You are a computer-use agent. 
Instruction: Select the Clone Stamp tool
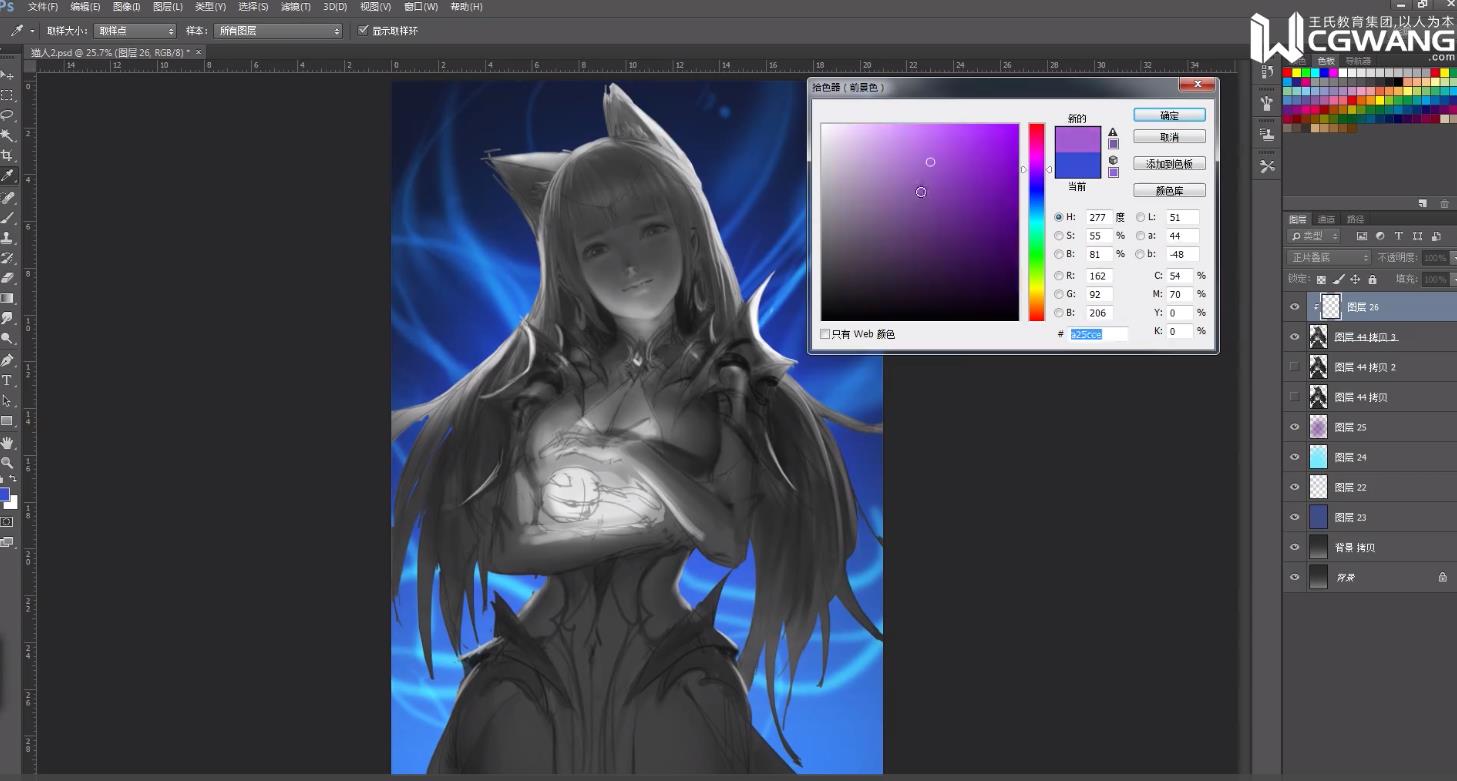[7, 238]
